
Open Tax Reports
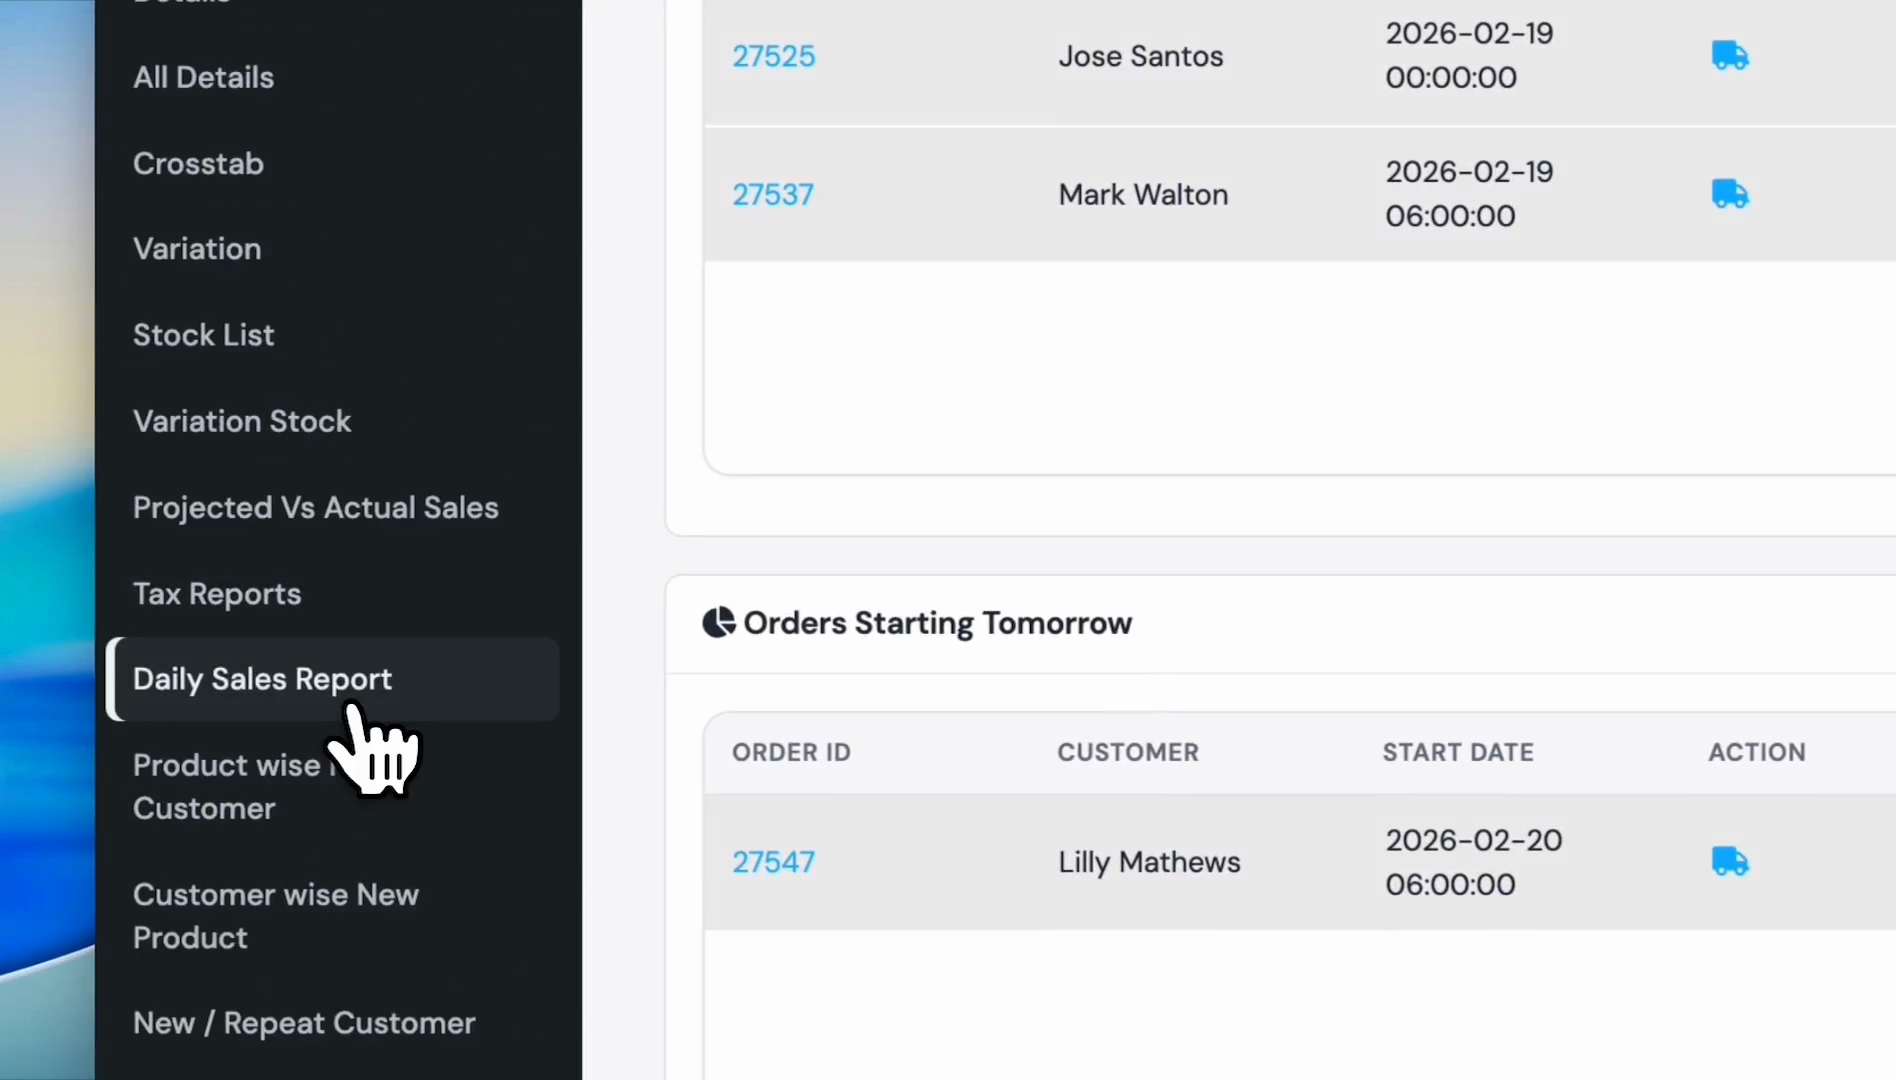click(x=217, y=594)
